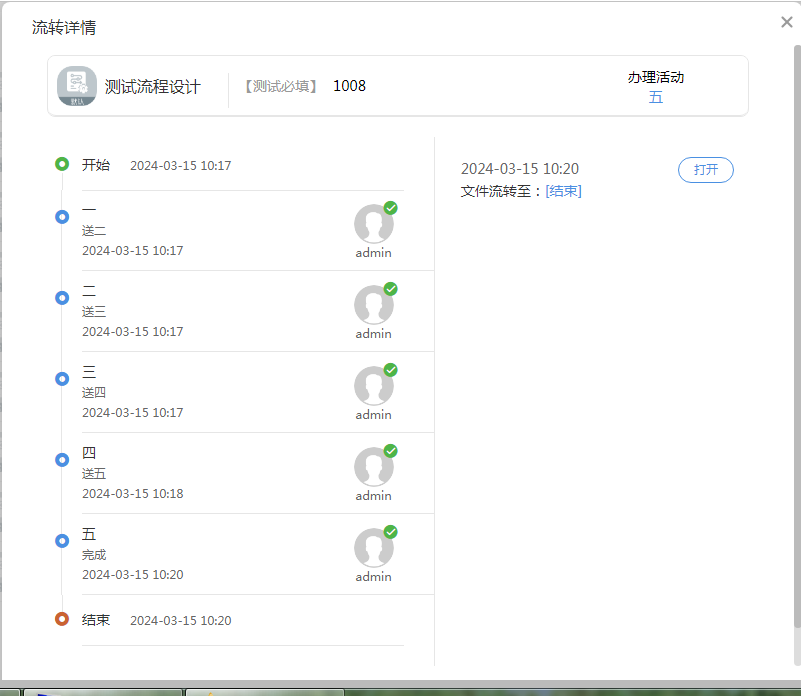
Task: Click the 结束 step label
Action: pos(96,620)
